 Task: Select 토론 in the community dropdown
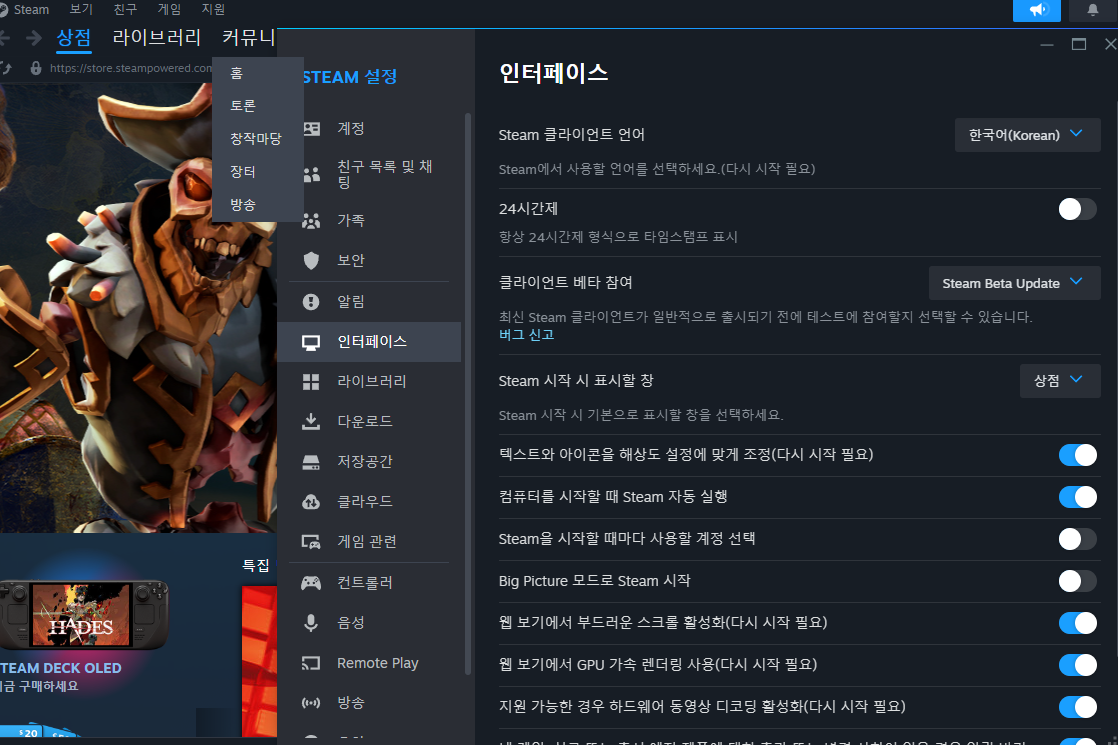257,106
